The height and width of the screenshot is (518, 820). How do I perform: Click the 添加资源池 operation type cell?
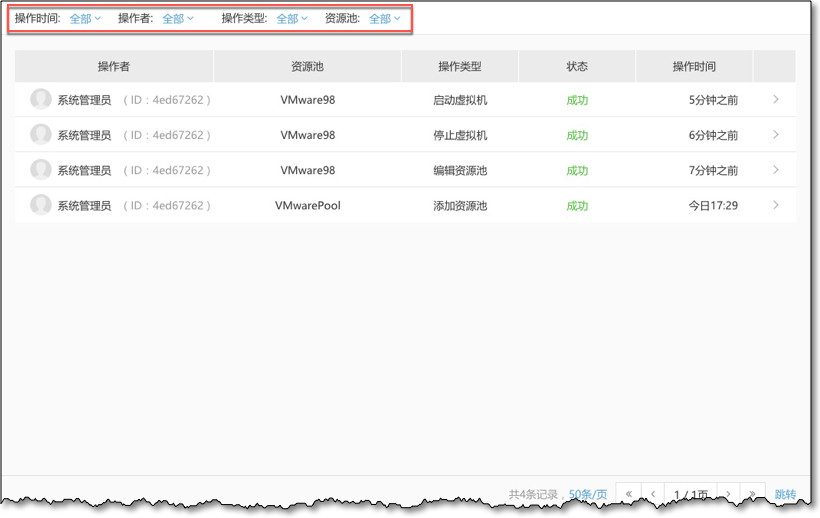click(x=460, y=206)
